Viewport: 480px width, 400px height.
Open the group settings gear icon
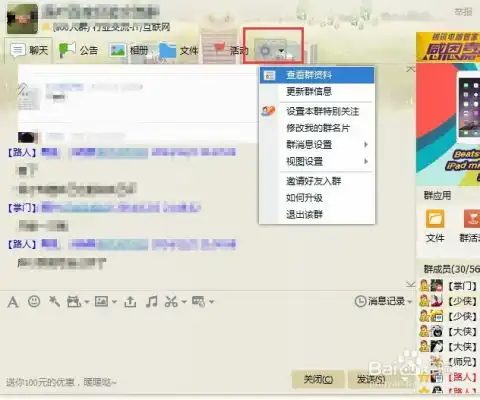(265, 51)
